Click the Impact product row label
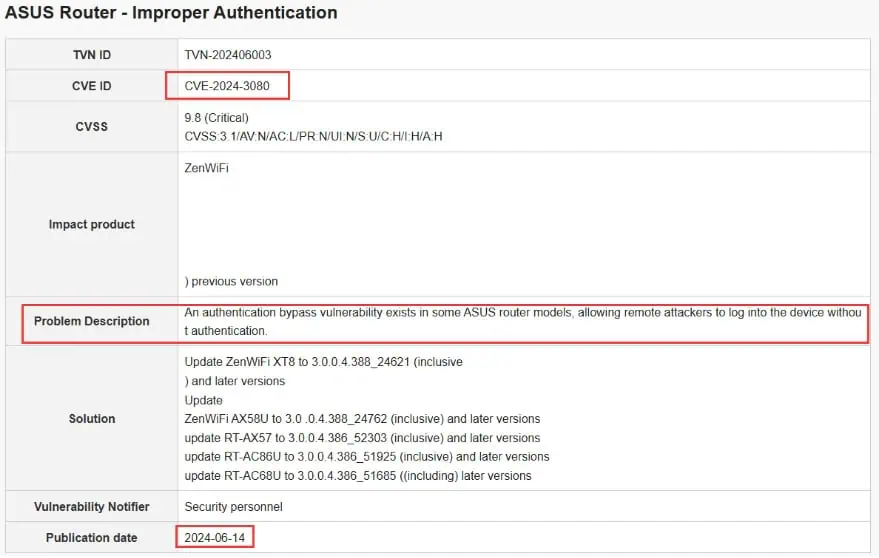 click(x=91, y=225)
